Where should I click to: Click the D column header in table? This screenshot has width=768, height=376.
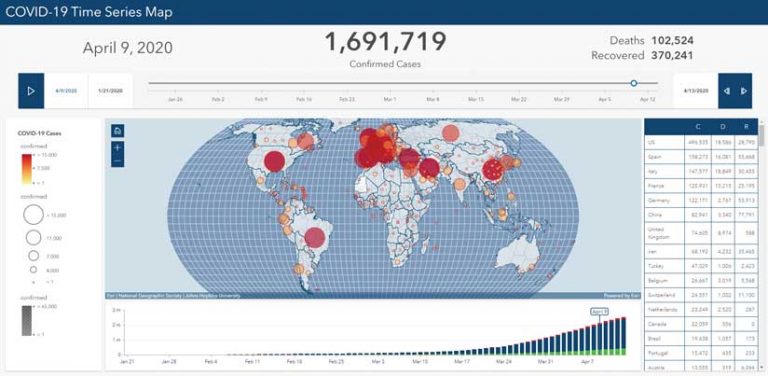tap(723, 127)
